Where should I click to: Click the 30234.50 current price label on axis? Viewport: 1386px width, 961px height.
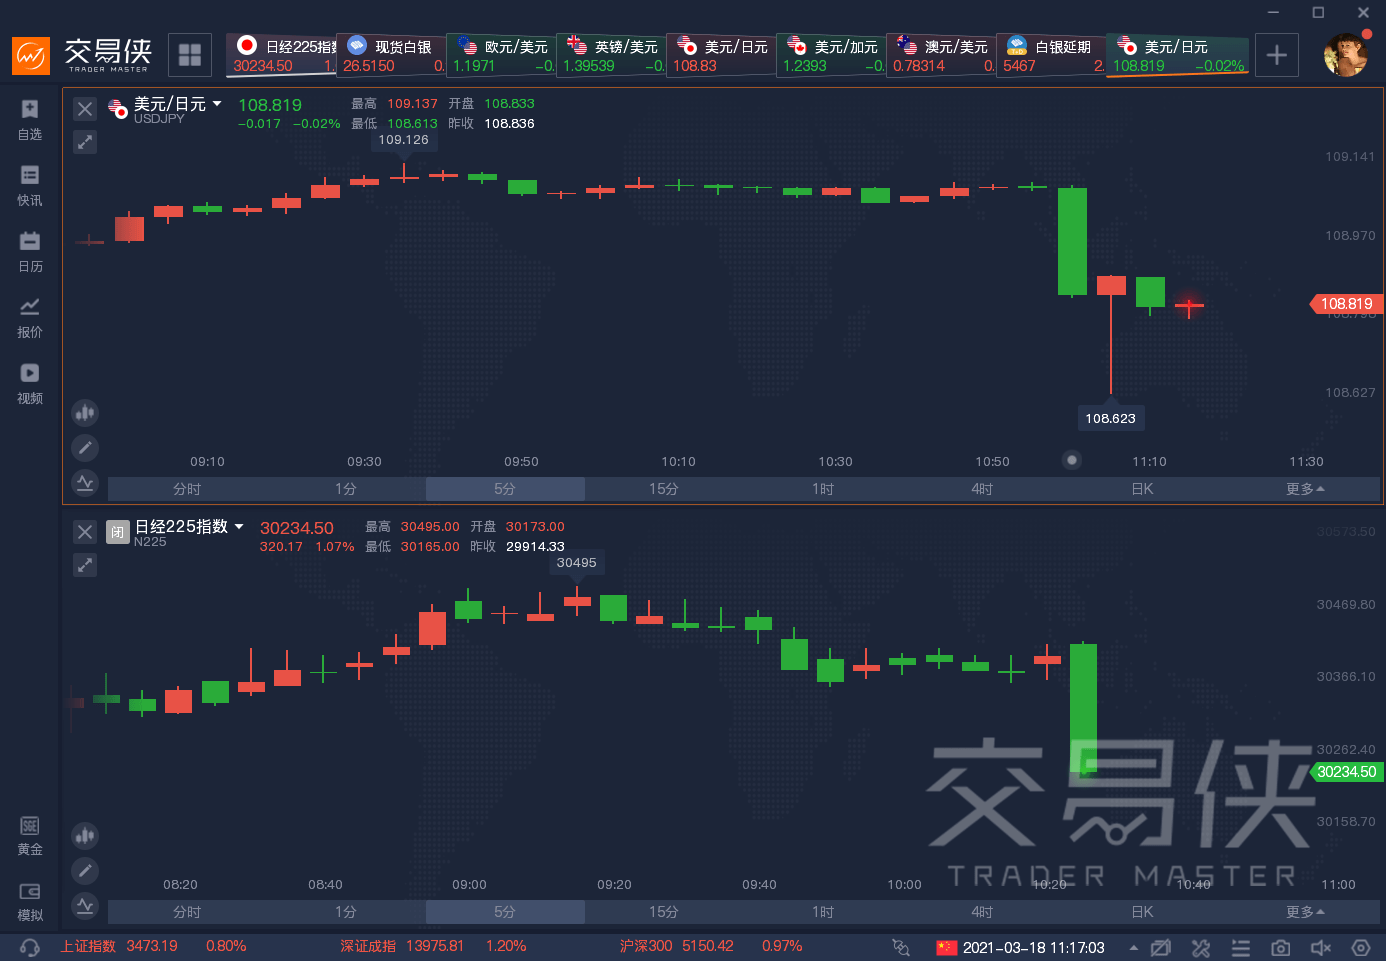coord(1346,772)
